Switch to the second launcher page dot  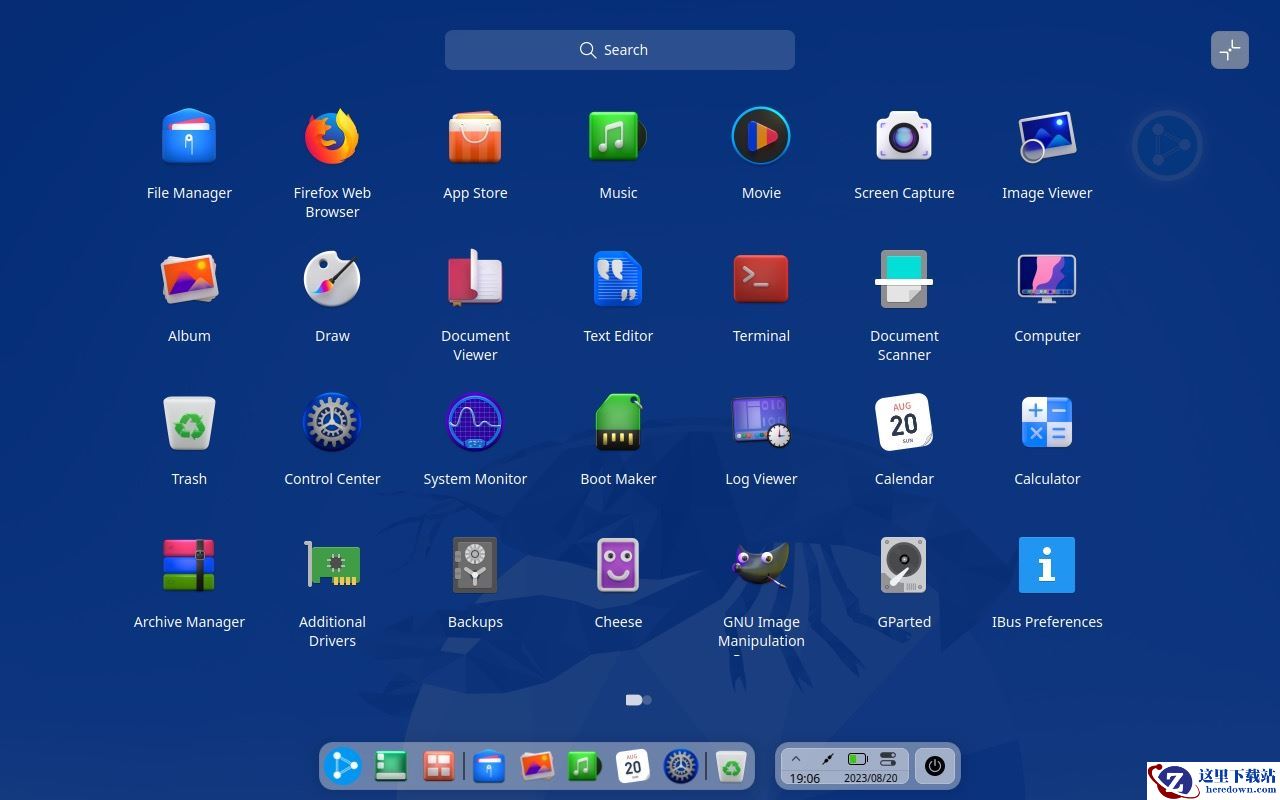(x=647, y=700)
